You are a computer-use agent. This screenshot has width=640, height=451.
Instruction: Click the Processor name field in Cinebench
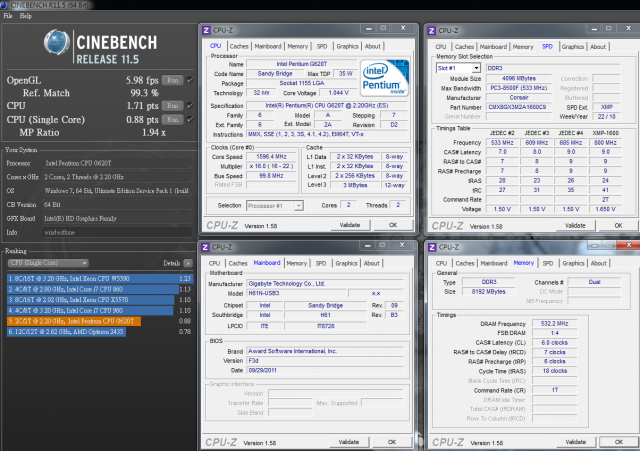pyautogui.click(x=117, y=163)
